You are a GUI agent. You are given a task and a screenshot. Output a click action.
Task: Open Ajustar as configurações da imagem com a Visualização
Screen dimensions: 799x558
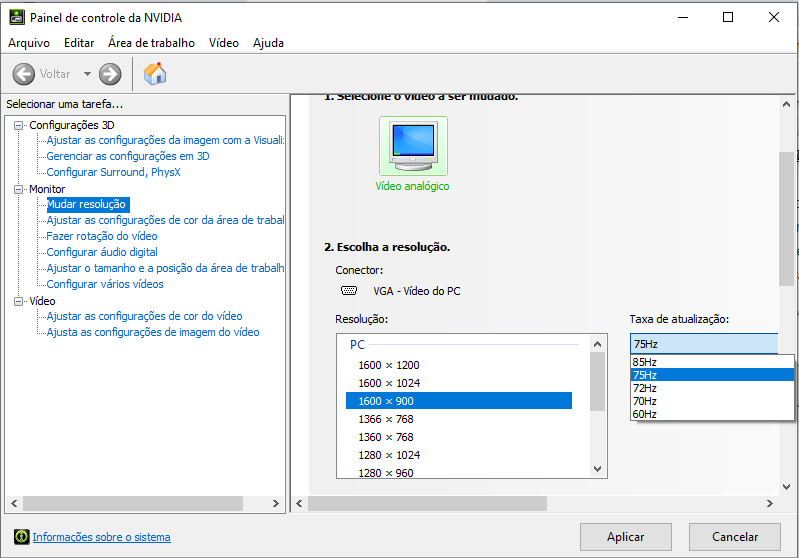(x=165, y=140)
